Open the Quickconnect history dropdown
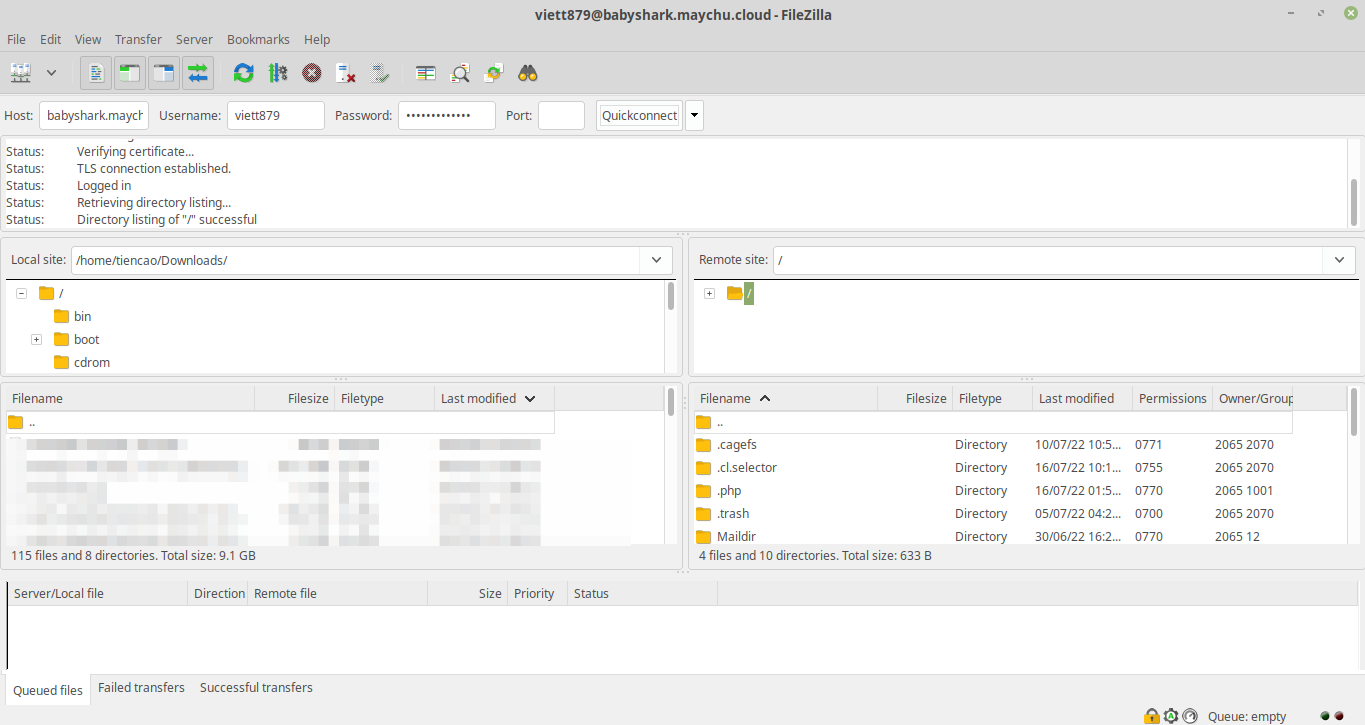This screenshot has height=725, width=1365. tap(694, 115)
